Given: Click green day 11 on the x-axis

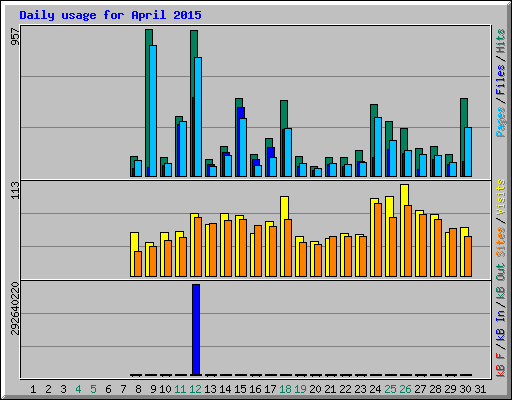Looking at the screenshot, I should point(180,389).
